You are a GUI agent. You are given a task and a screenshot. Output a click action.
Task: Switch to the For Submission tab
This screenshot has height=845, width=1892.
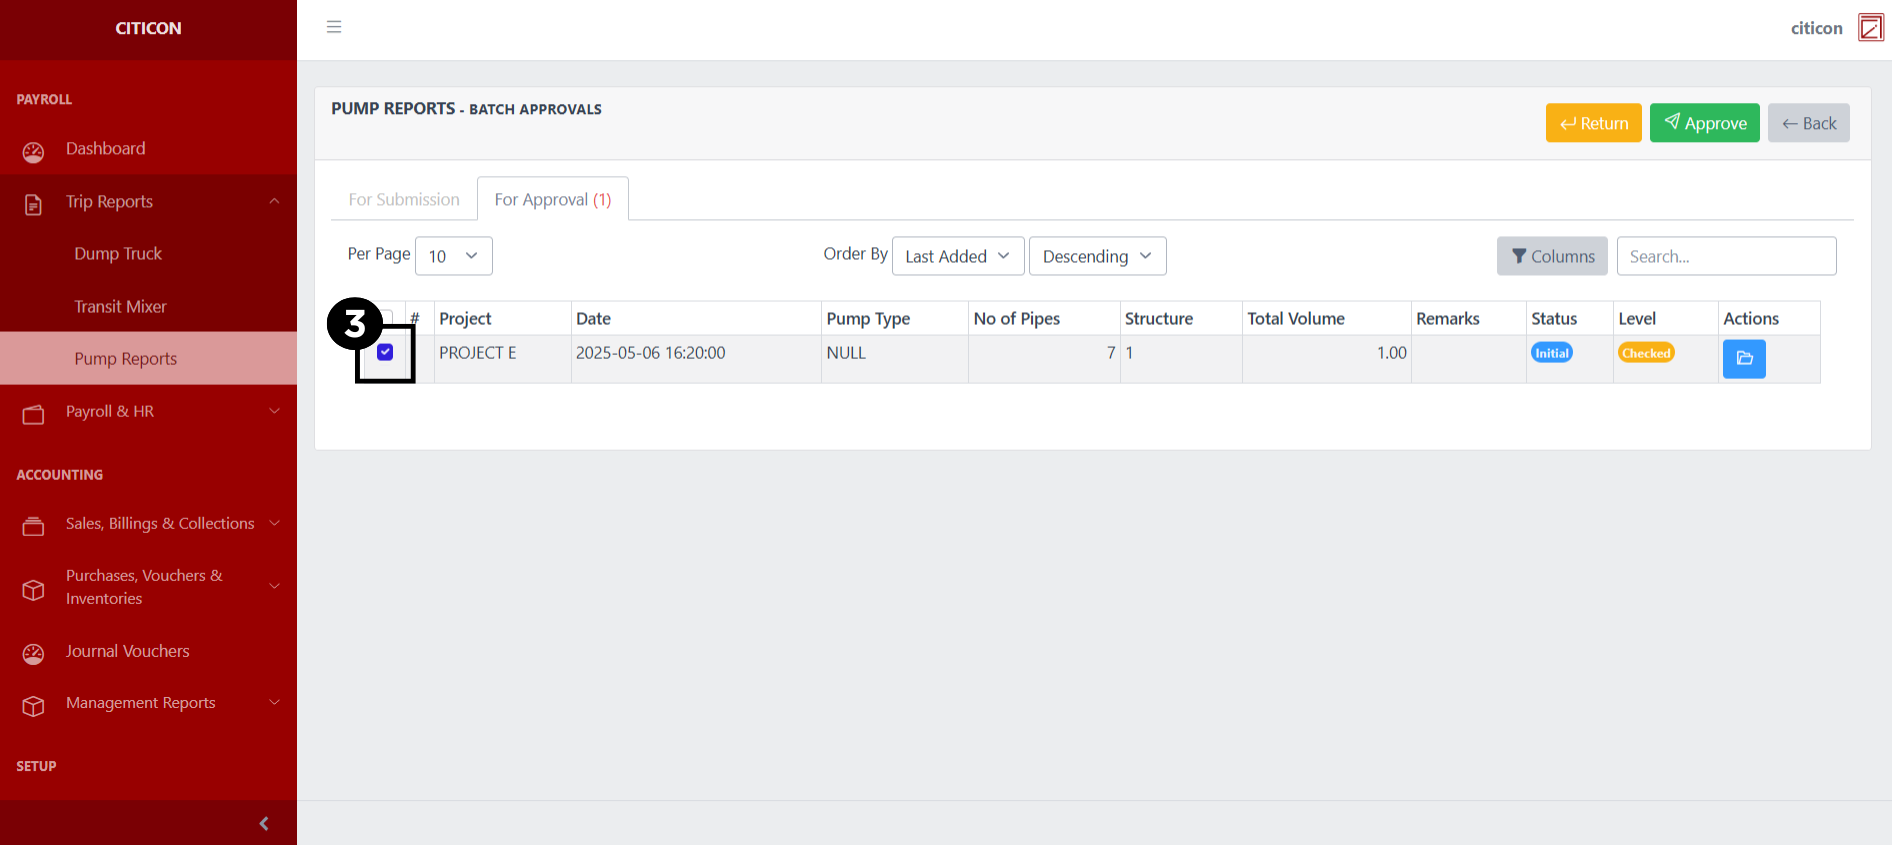coord(404,200)
